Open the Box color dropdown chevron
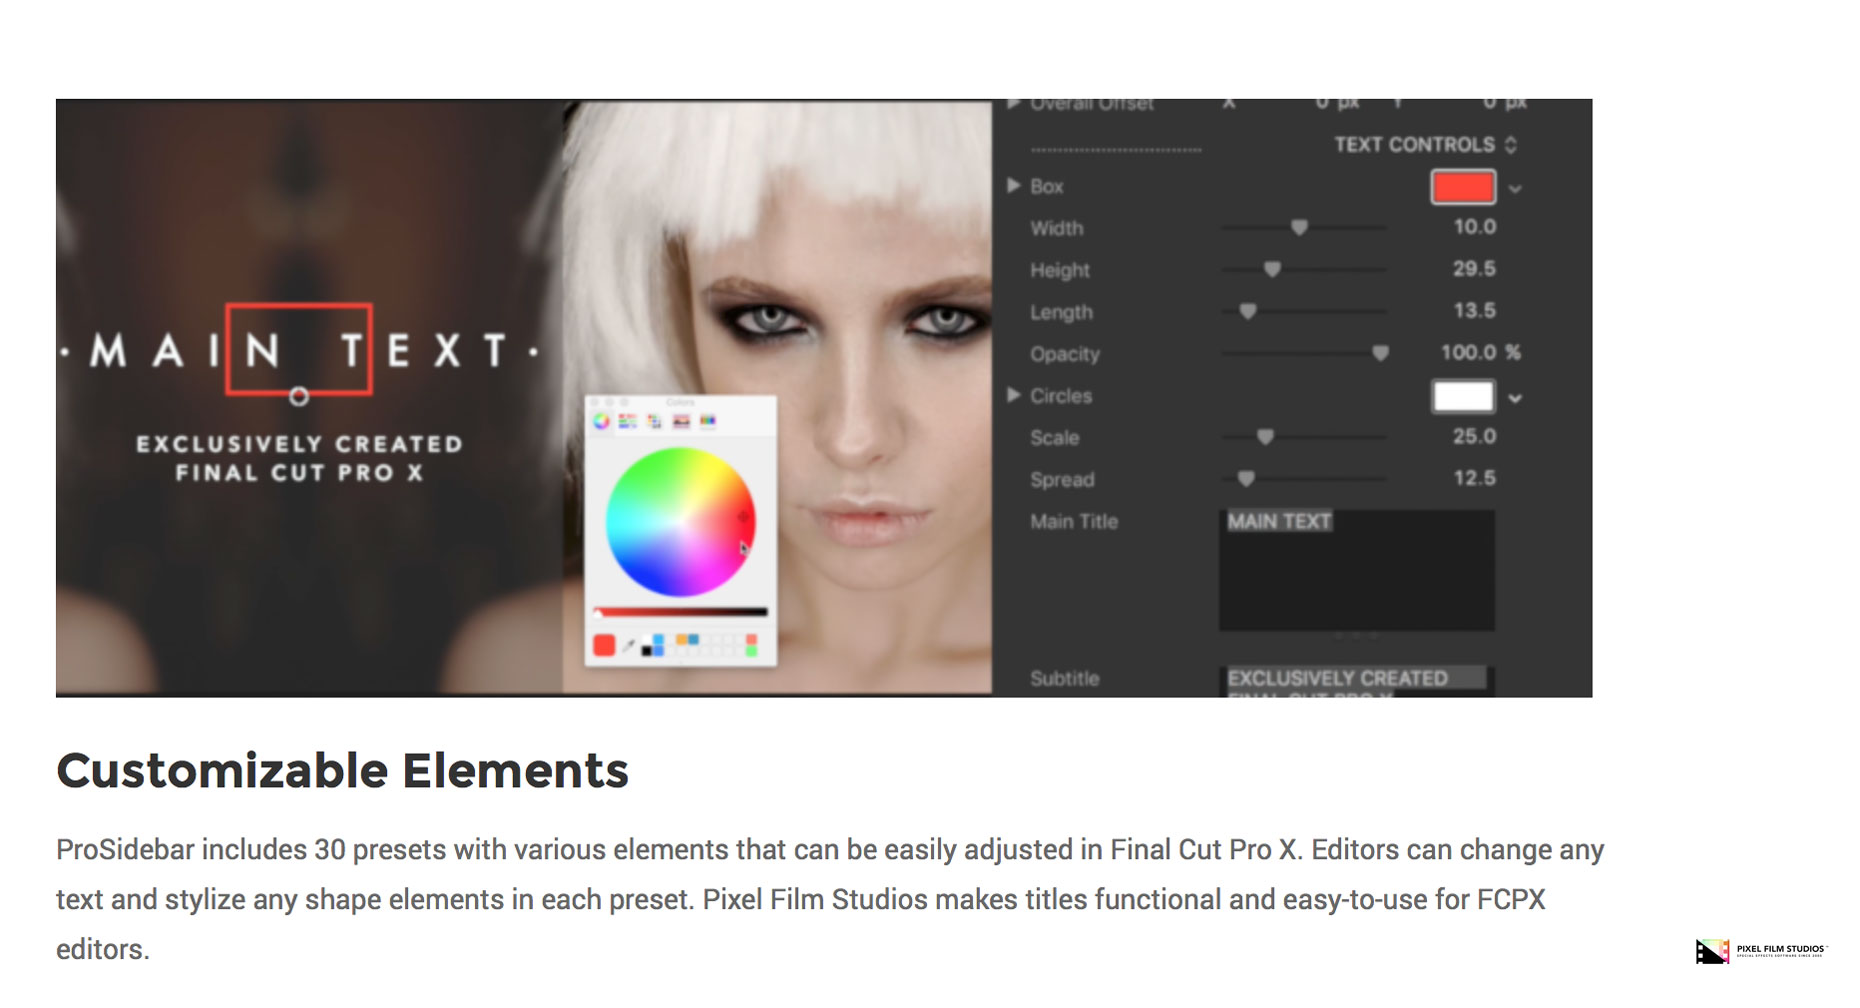Screen dimensions: 1860x1008 pyautogui.click(x=1516, y=188)
